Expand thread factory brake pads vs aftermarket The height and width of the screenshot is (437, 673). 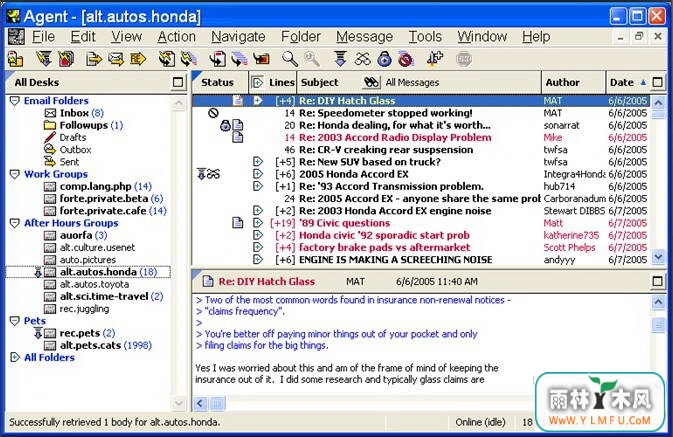[258, 247]
